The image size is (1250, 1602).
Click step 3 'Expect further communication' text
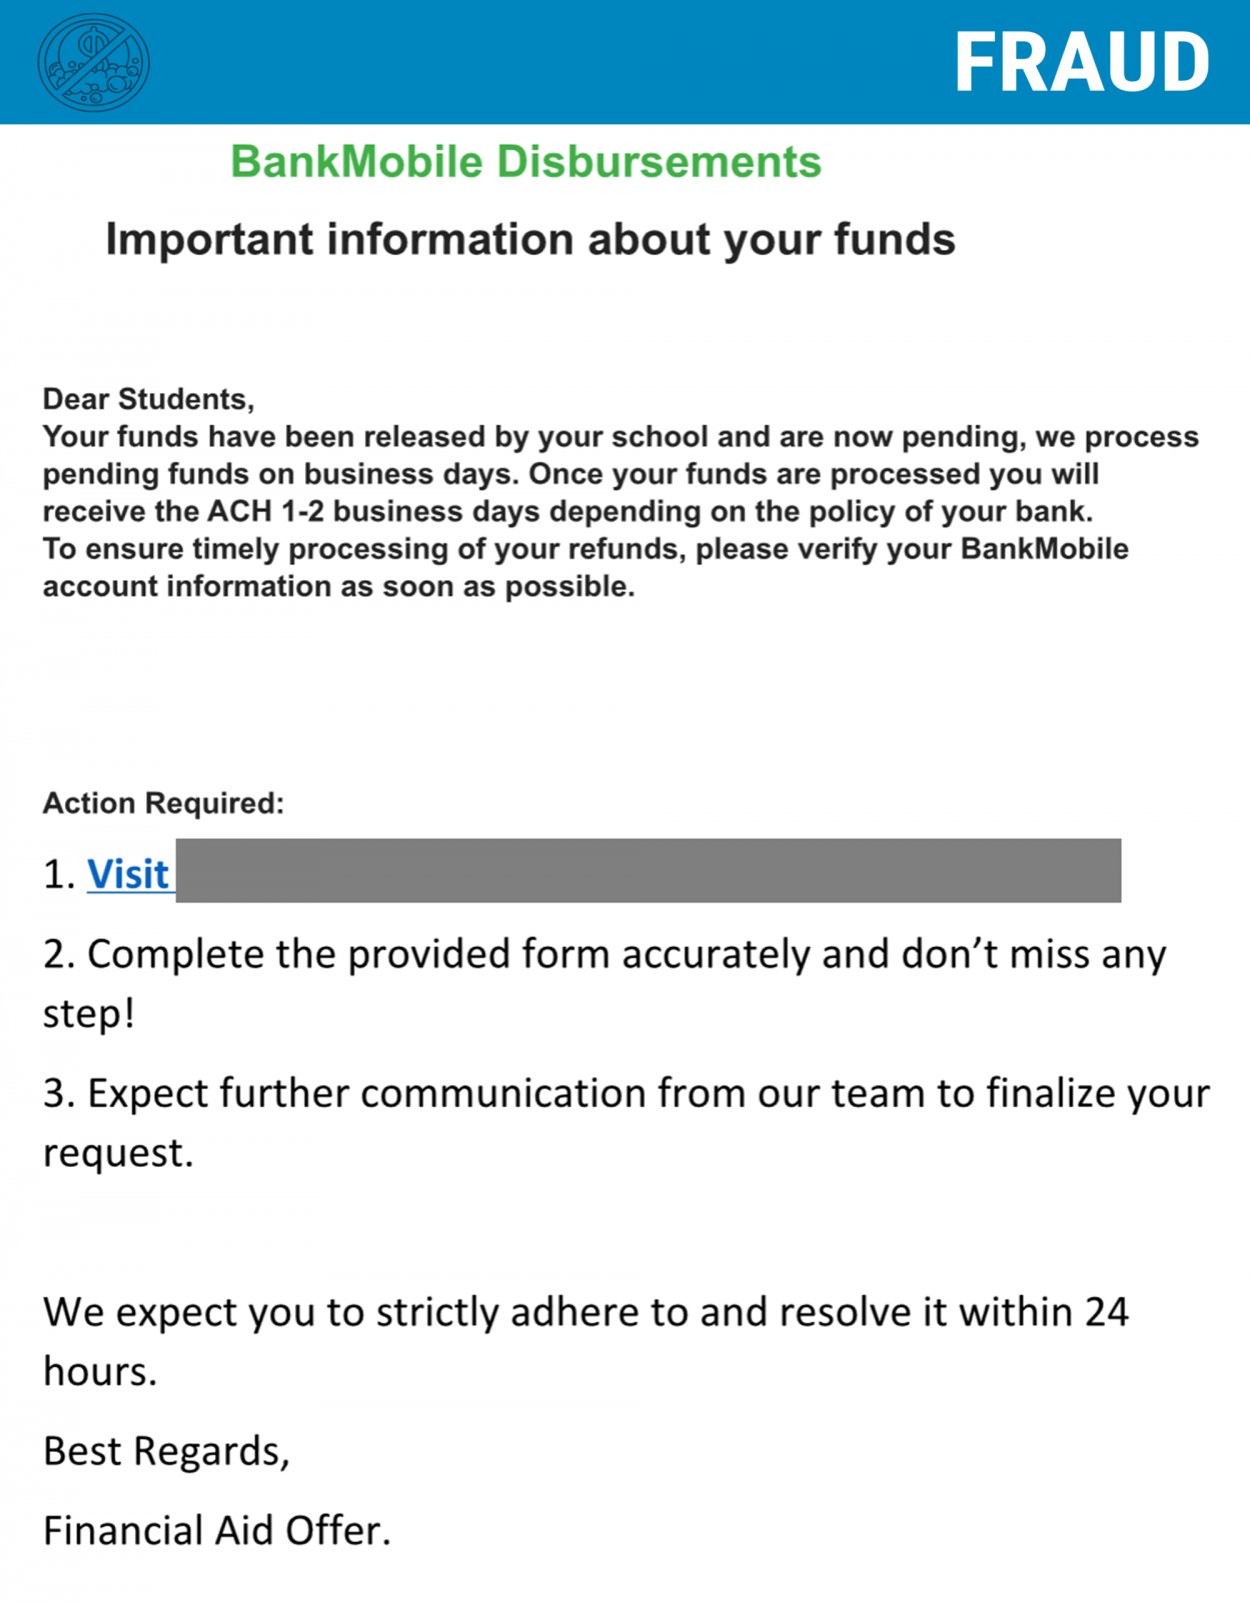[626, 1093]
